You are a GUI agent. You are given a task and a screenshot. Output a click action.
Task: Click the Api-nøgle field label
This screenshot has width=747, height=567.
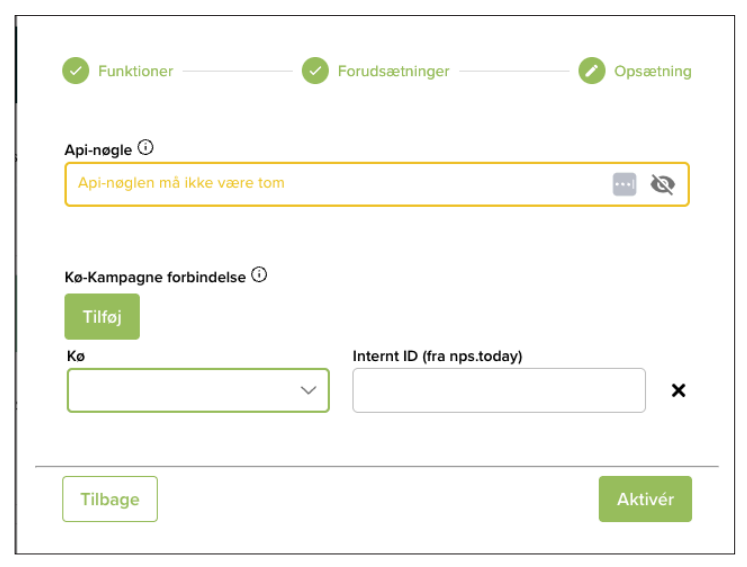click(x=98, y=149)
